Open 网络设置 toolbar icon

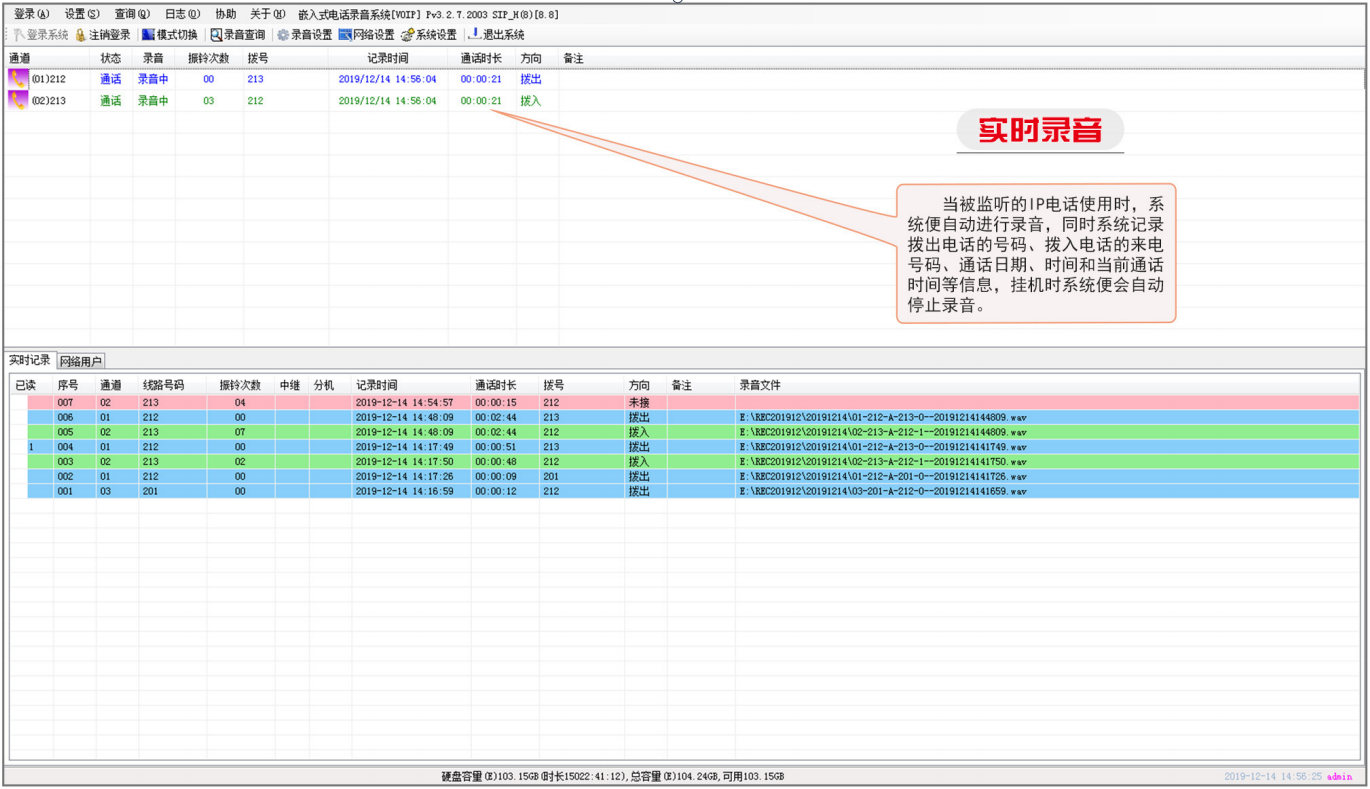[x=345, y=35]
